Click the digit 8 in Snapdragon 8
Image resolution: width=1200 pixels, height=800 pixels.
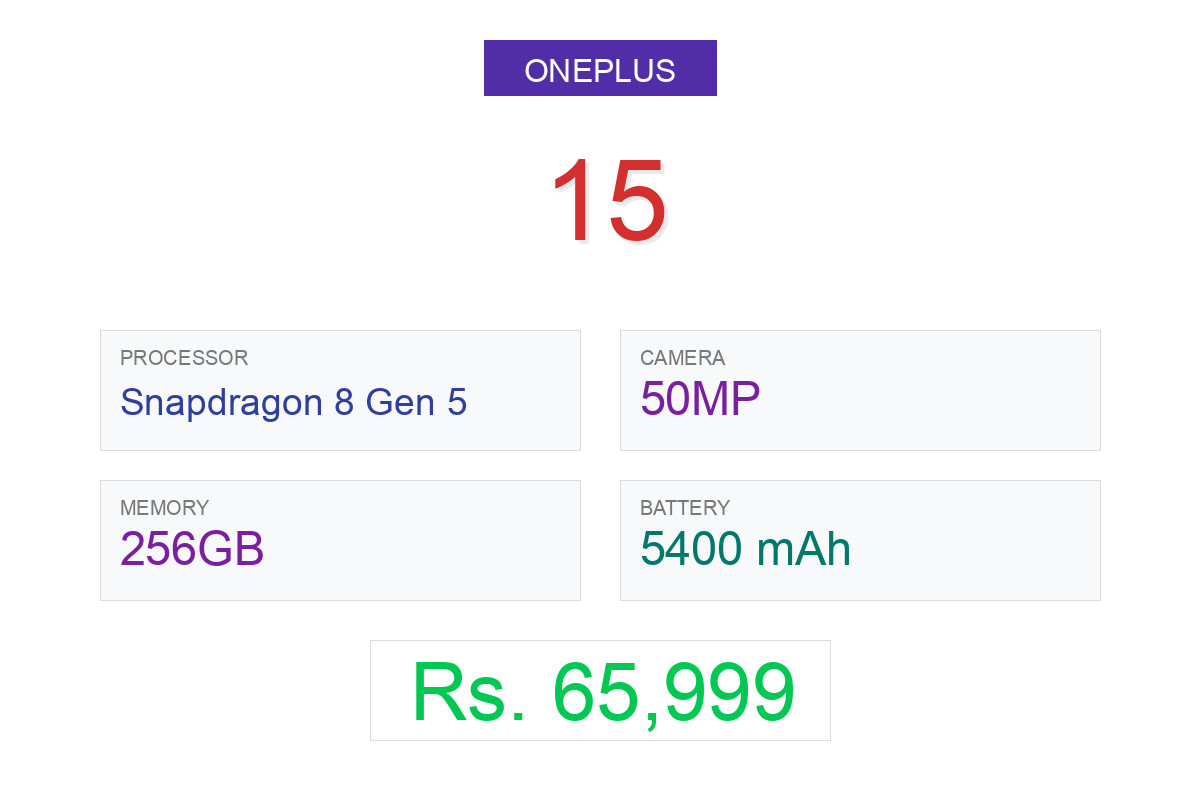tap(344, 402)
